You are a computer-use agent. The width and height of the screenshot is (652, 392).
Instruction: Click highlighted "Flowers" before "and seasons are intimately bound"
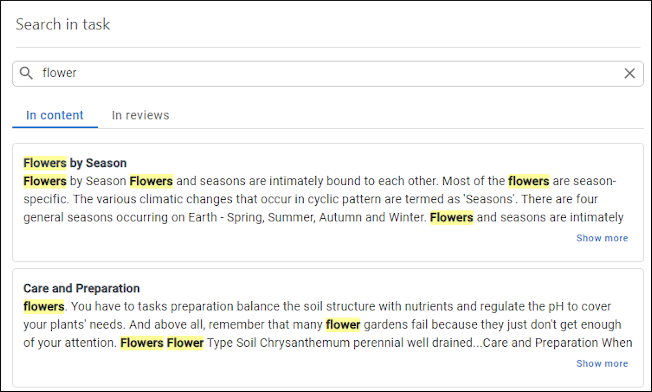(x=151, y=181)
